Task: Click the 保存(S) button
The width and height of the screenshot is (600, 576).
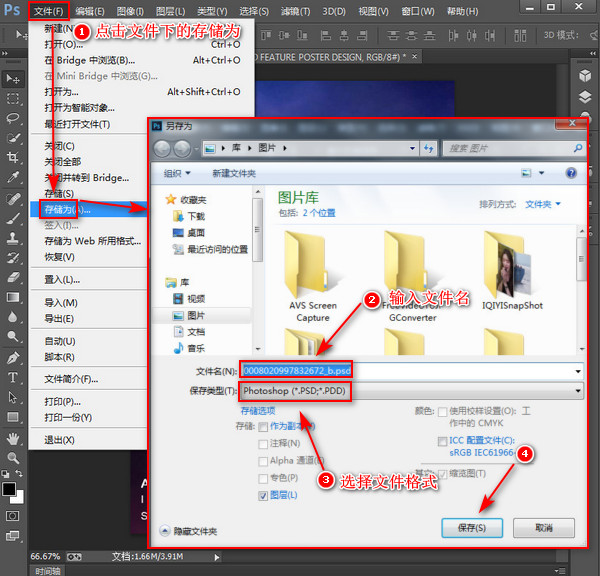Action: click(472, 528)
